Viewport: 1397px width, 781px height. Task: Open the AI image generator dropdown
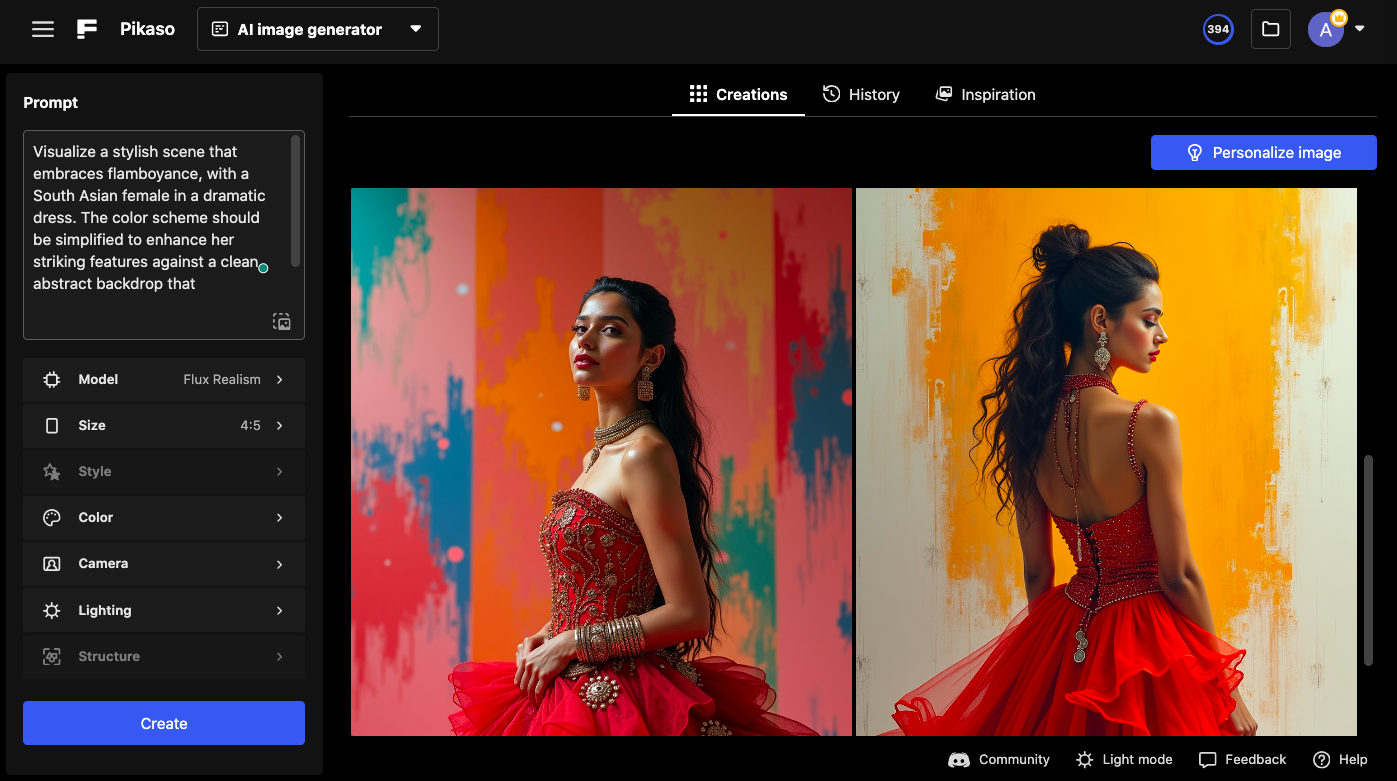pos(317,29)
